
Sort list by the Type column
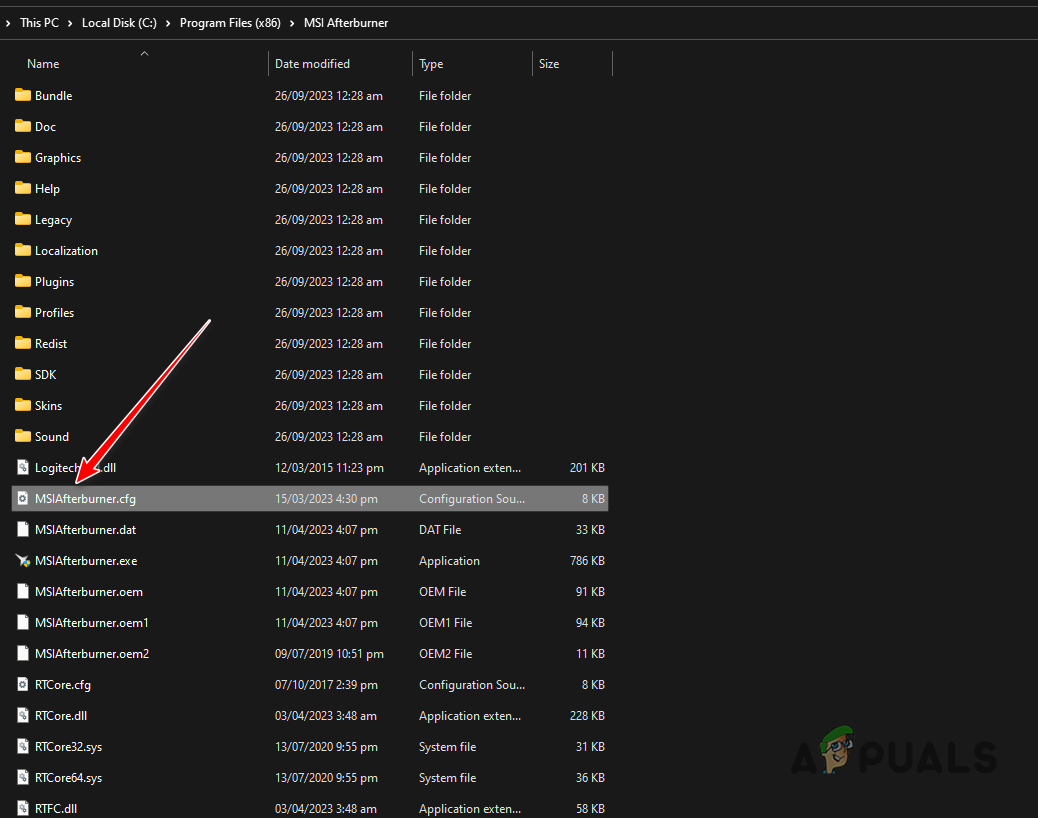[x=431, y=64]
